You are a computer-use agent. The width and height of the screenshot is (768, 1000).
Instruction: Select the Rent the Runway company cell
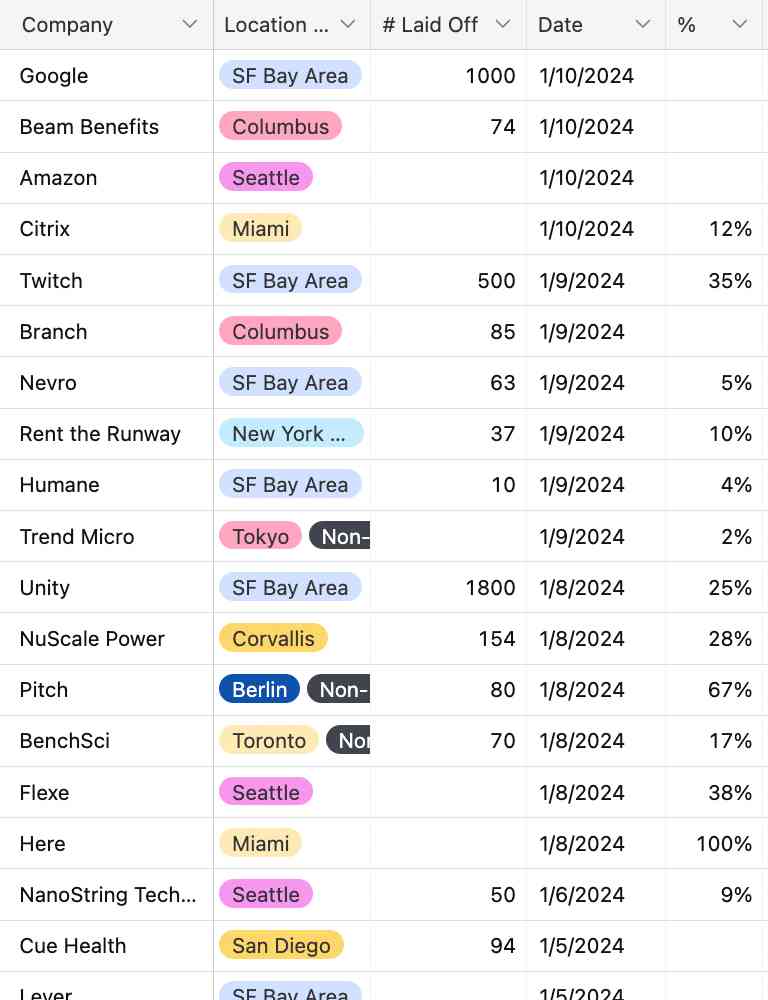pyautogui.click(x=107, y=434)
